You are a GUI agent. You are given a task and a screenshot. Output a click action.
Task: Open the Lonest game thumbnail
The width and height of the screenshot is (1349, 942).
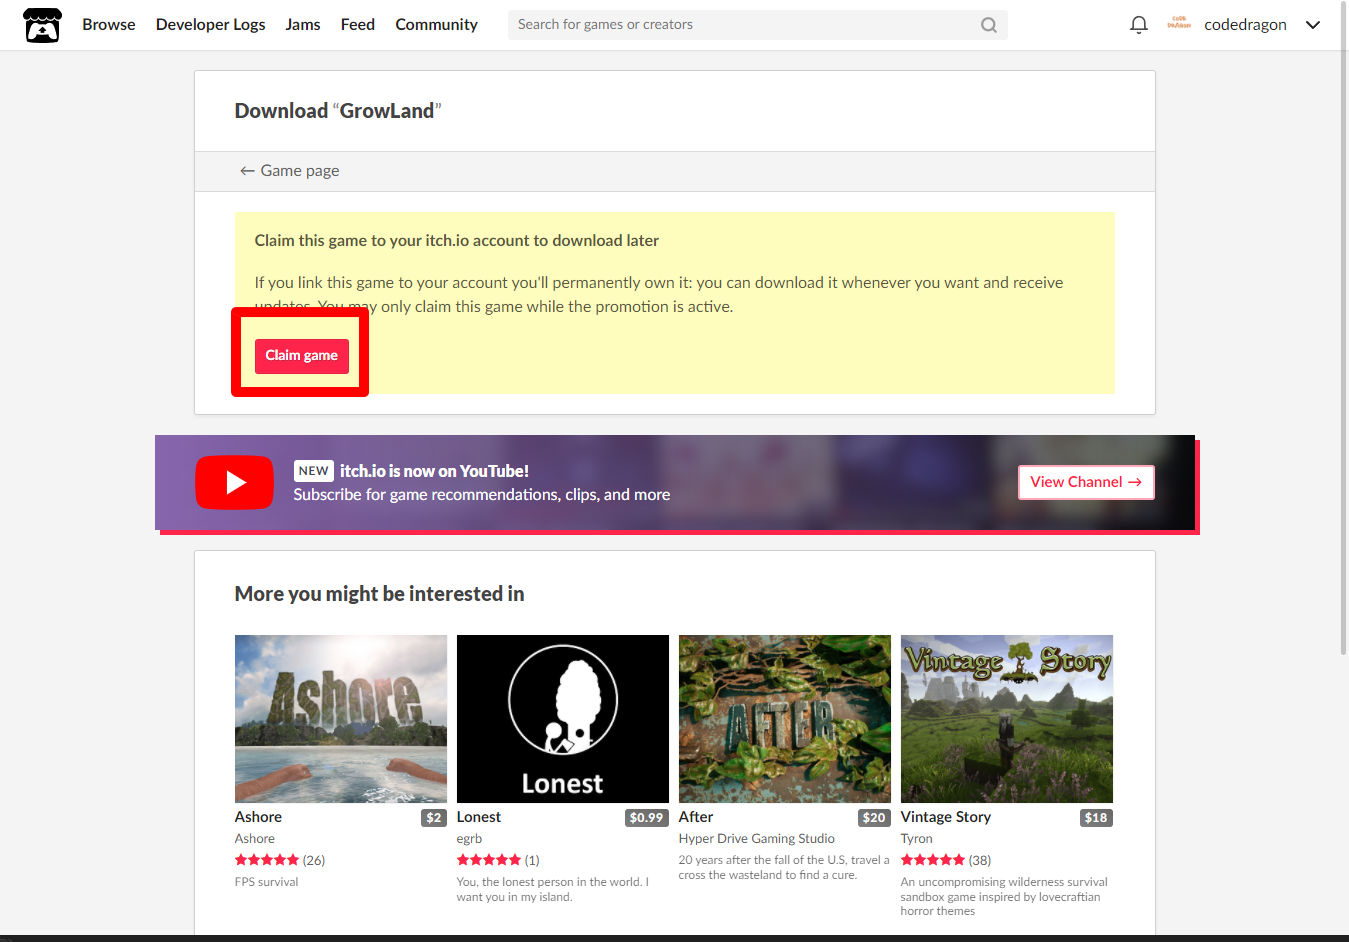563,719
